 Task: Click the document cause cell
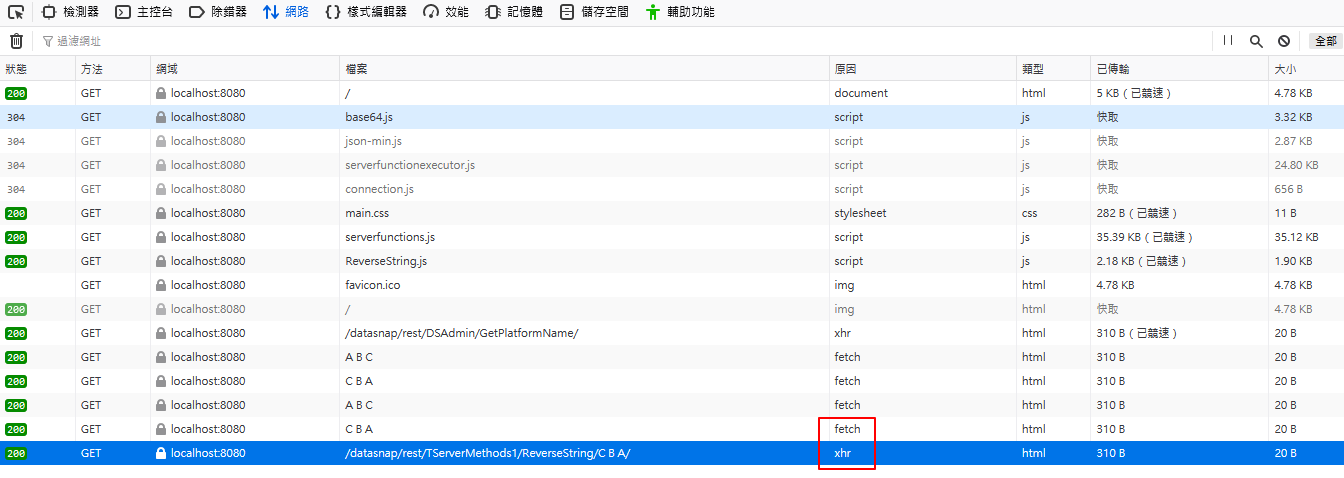click(x=861, y=93)
